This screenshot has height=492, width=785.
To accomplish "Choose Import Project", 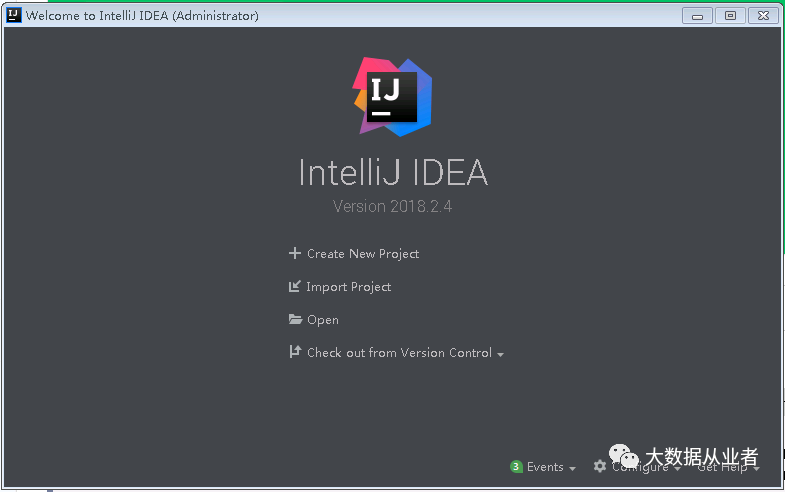I will (x=348, y=287).
